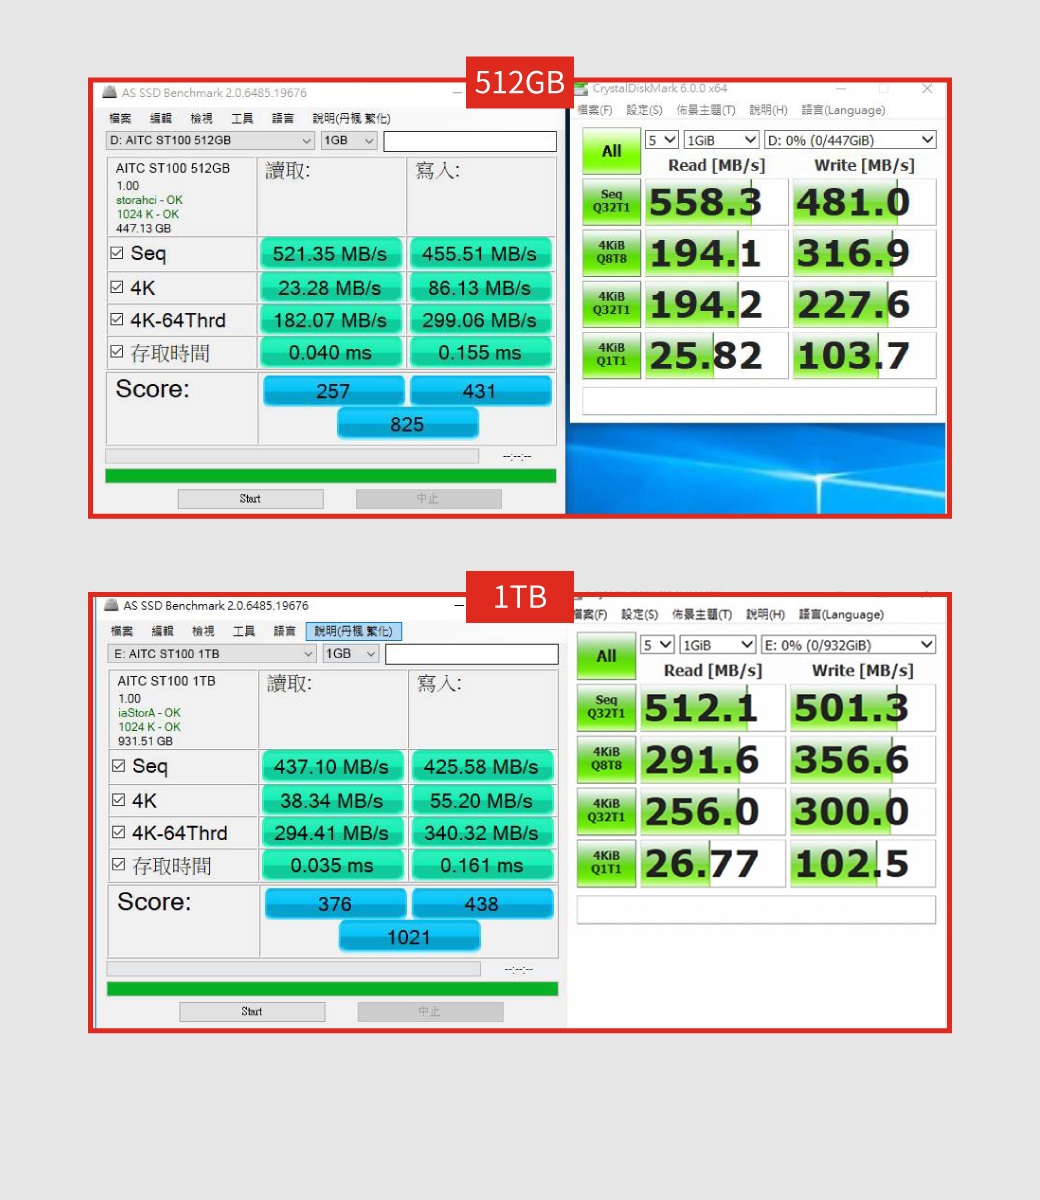This screenshot has width=1040, height=1200.
Task: Toggle 存取時間 checkbox in 1TB AS SSD window
Action: tap(119, 865)
